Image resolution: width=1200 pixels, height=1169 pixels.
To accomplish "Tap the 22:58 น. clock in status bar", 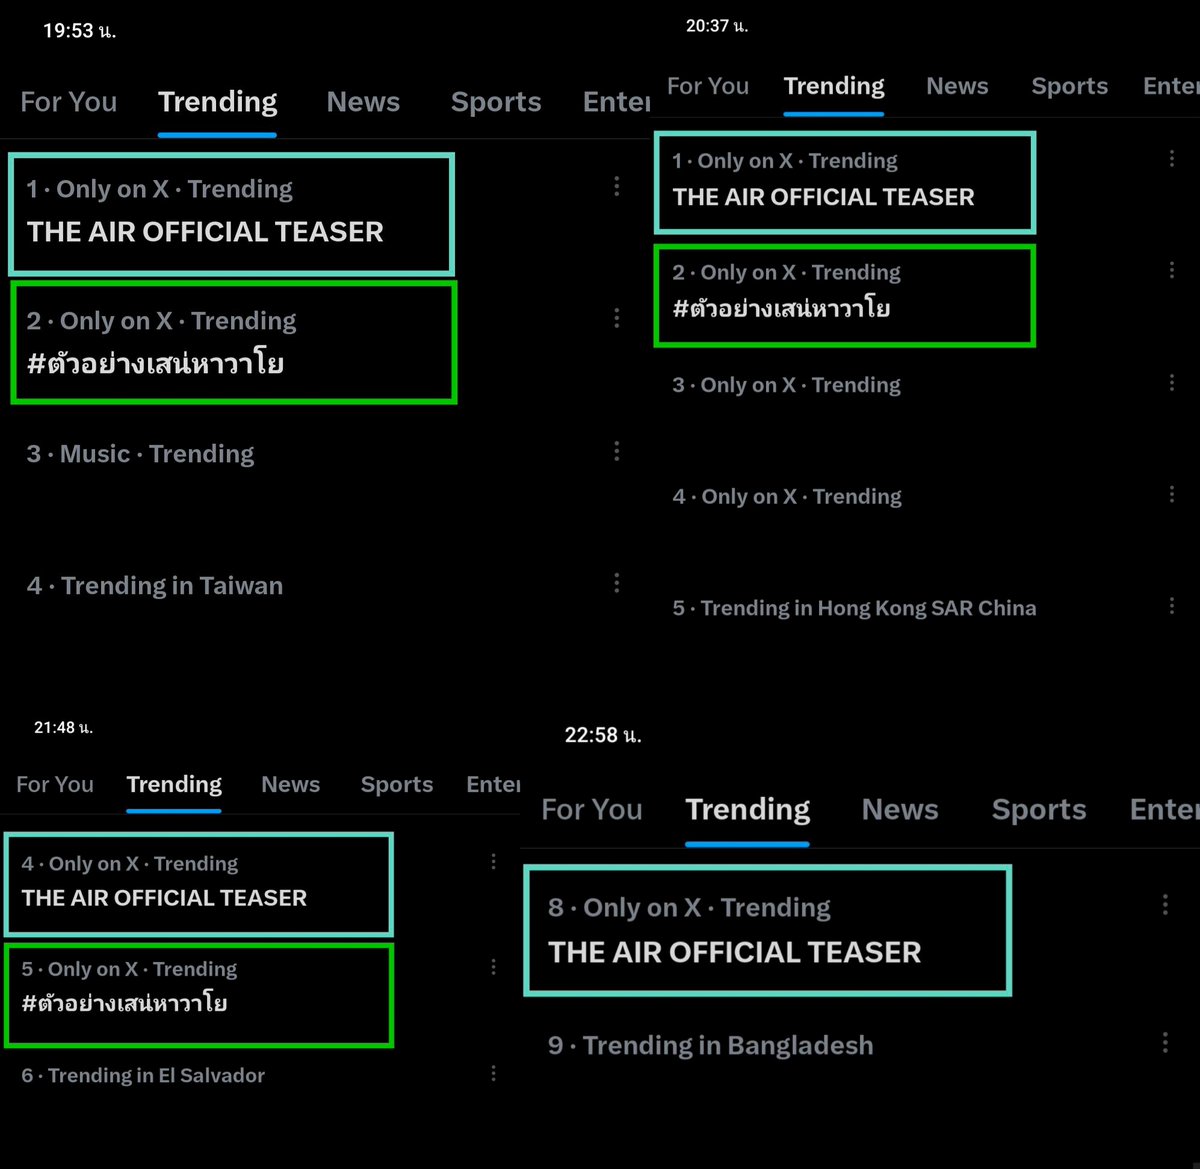I will coord(603,735).
